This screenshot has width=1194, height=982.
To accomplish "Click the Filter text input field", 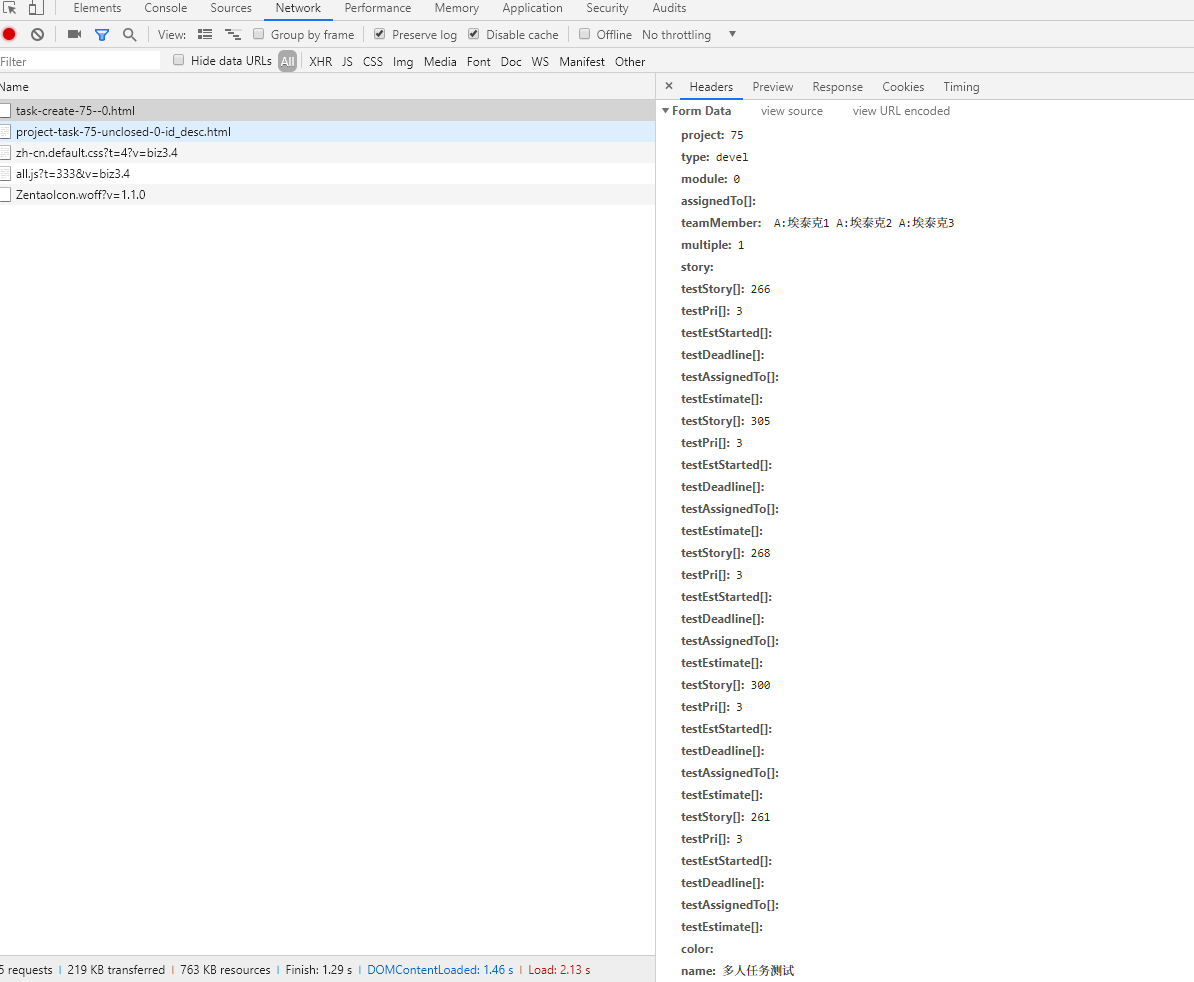I will [80, 61].
